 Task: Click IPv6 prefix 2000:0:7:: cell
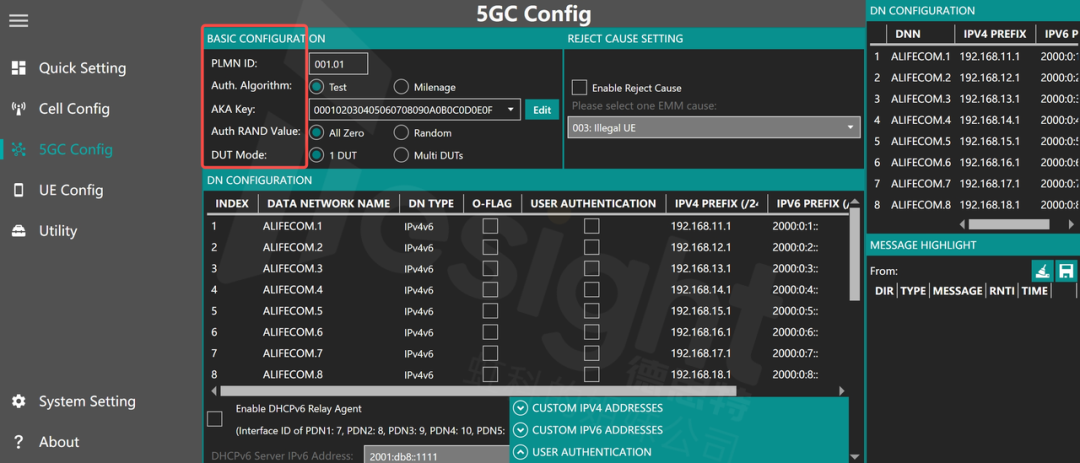[x=795, y=353]
